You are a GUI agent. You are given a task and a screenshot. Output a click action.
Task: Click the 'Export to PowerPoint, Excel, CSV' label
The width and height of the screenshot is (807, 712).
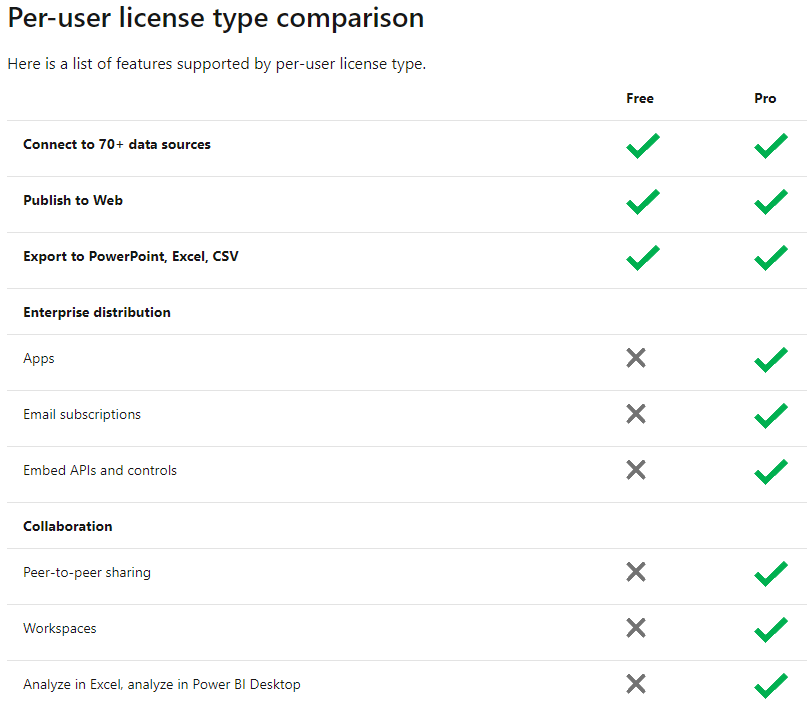pyautogui.click(x=131, y=256)
